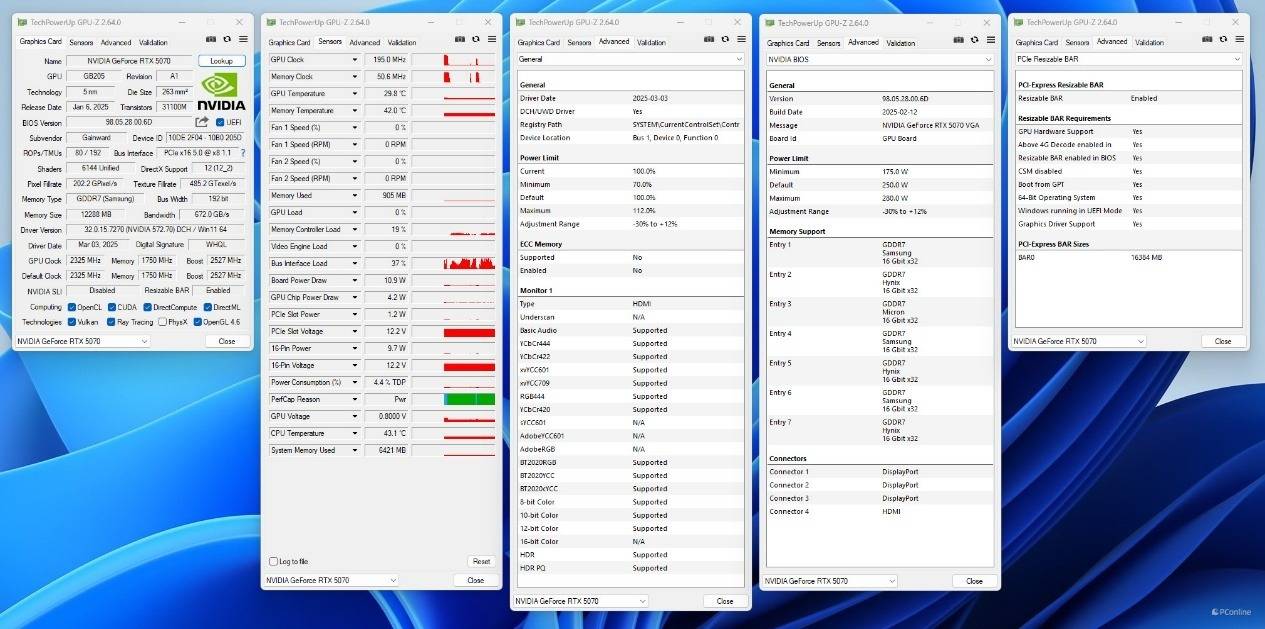The image size is (1265, 629).
Task: Click camera screenshot icon in the Sensors window
Action: pyautogui.click(x=460, y=39)
